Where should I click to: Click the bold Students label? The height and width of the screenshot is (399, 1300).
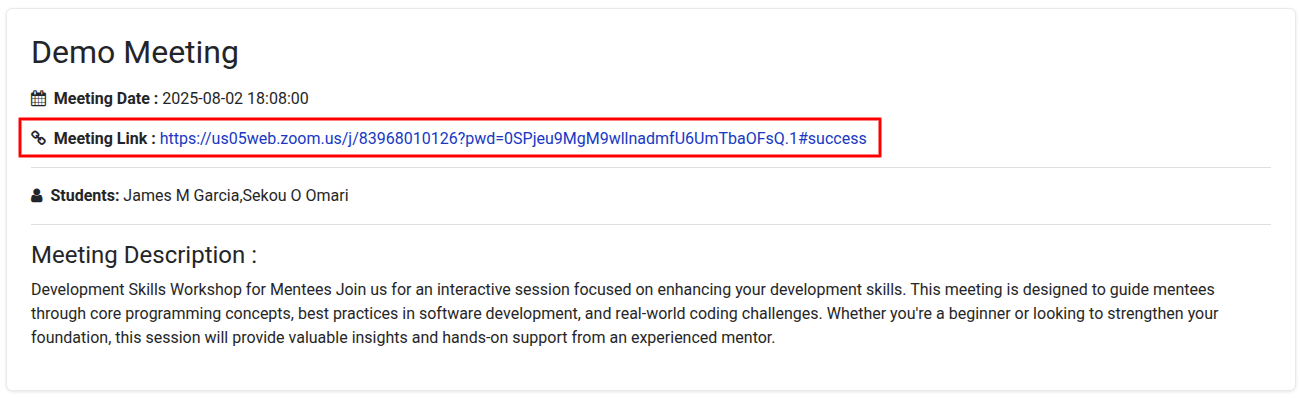click(85, 195)
